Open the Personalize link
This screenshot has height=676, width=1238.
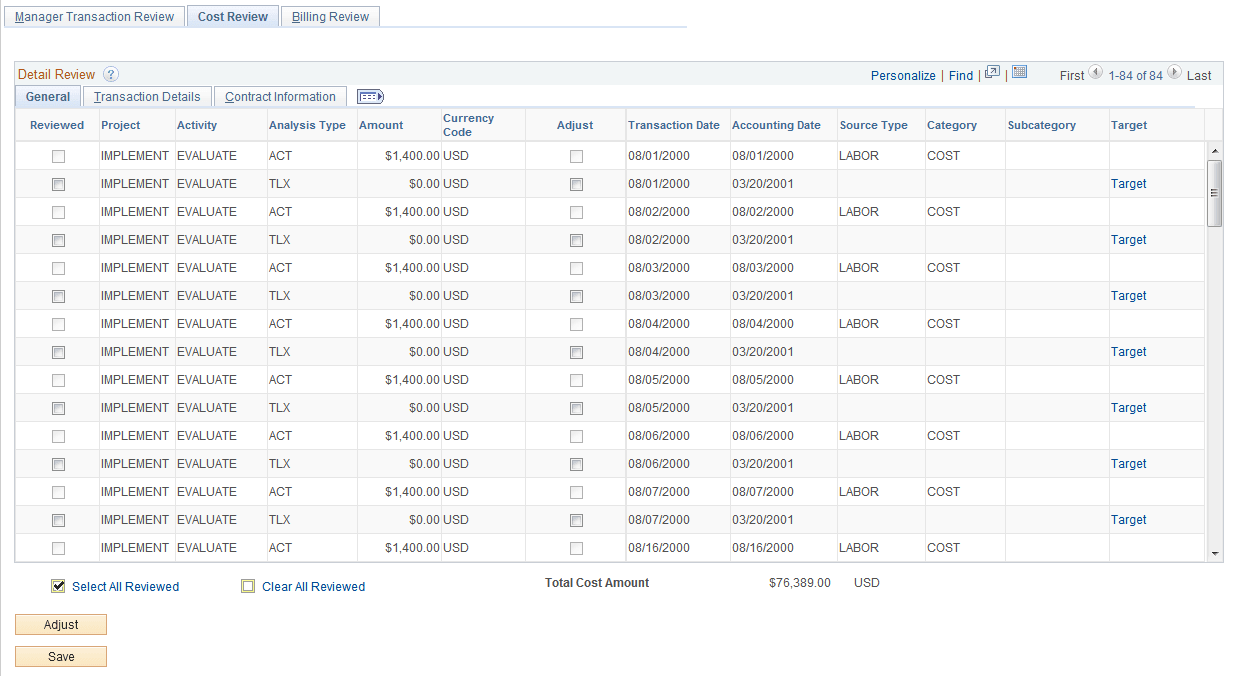click(903, 75)
